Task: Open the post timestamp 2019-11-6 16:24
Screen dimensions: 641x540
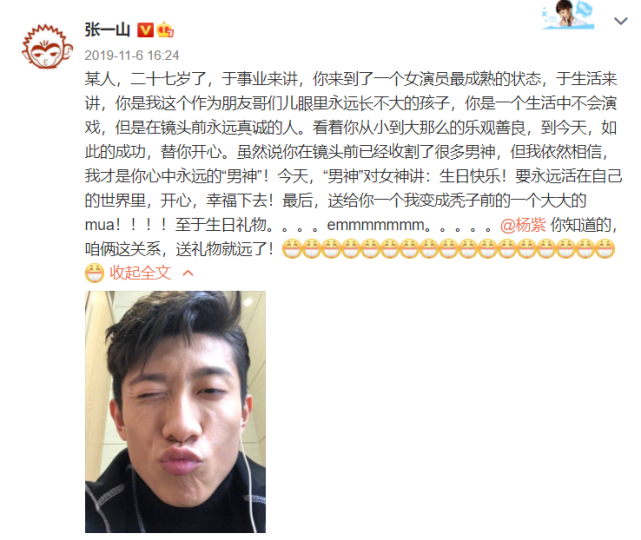Action: 132,55
